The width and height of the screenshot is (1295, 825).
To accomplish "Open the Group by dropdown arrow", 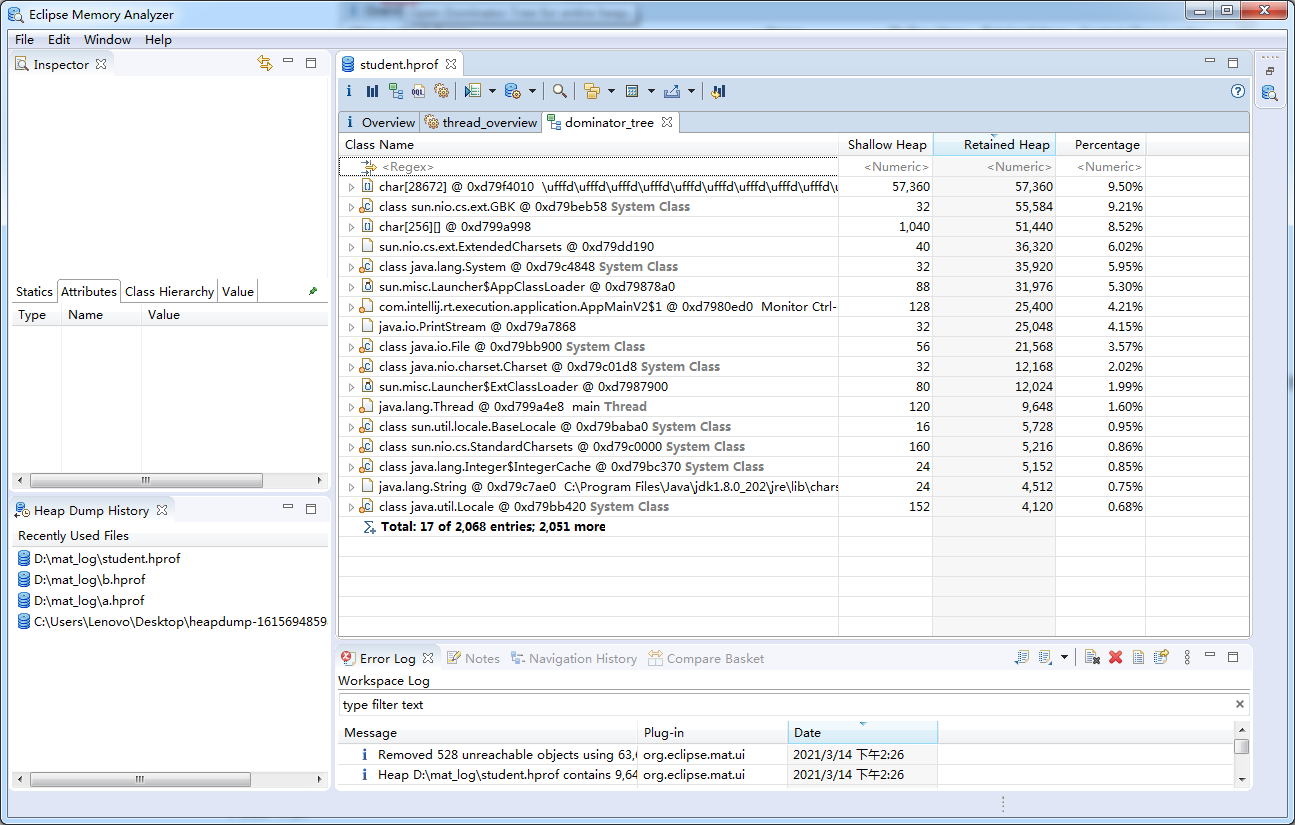I will [x=611, y=91].
